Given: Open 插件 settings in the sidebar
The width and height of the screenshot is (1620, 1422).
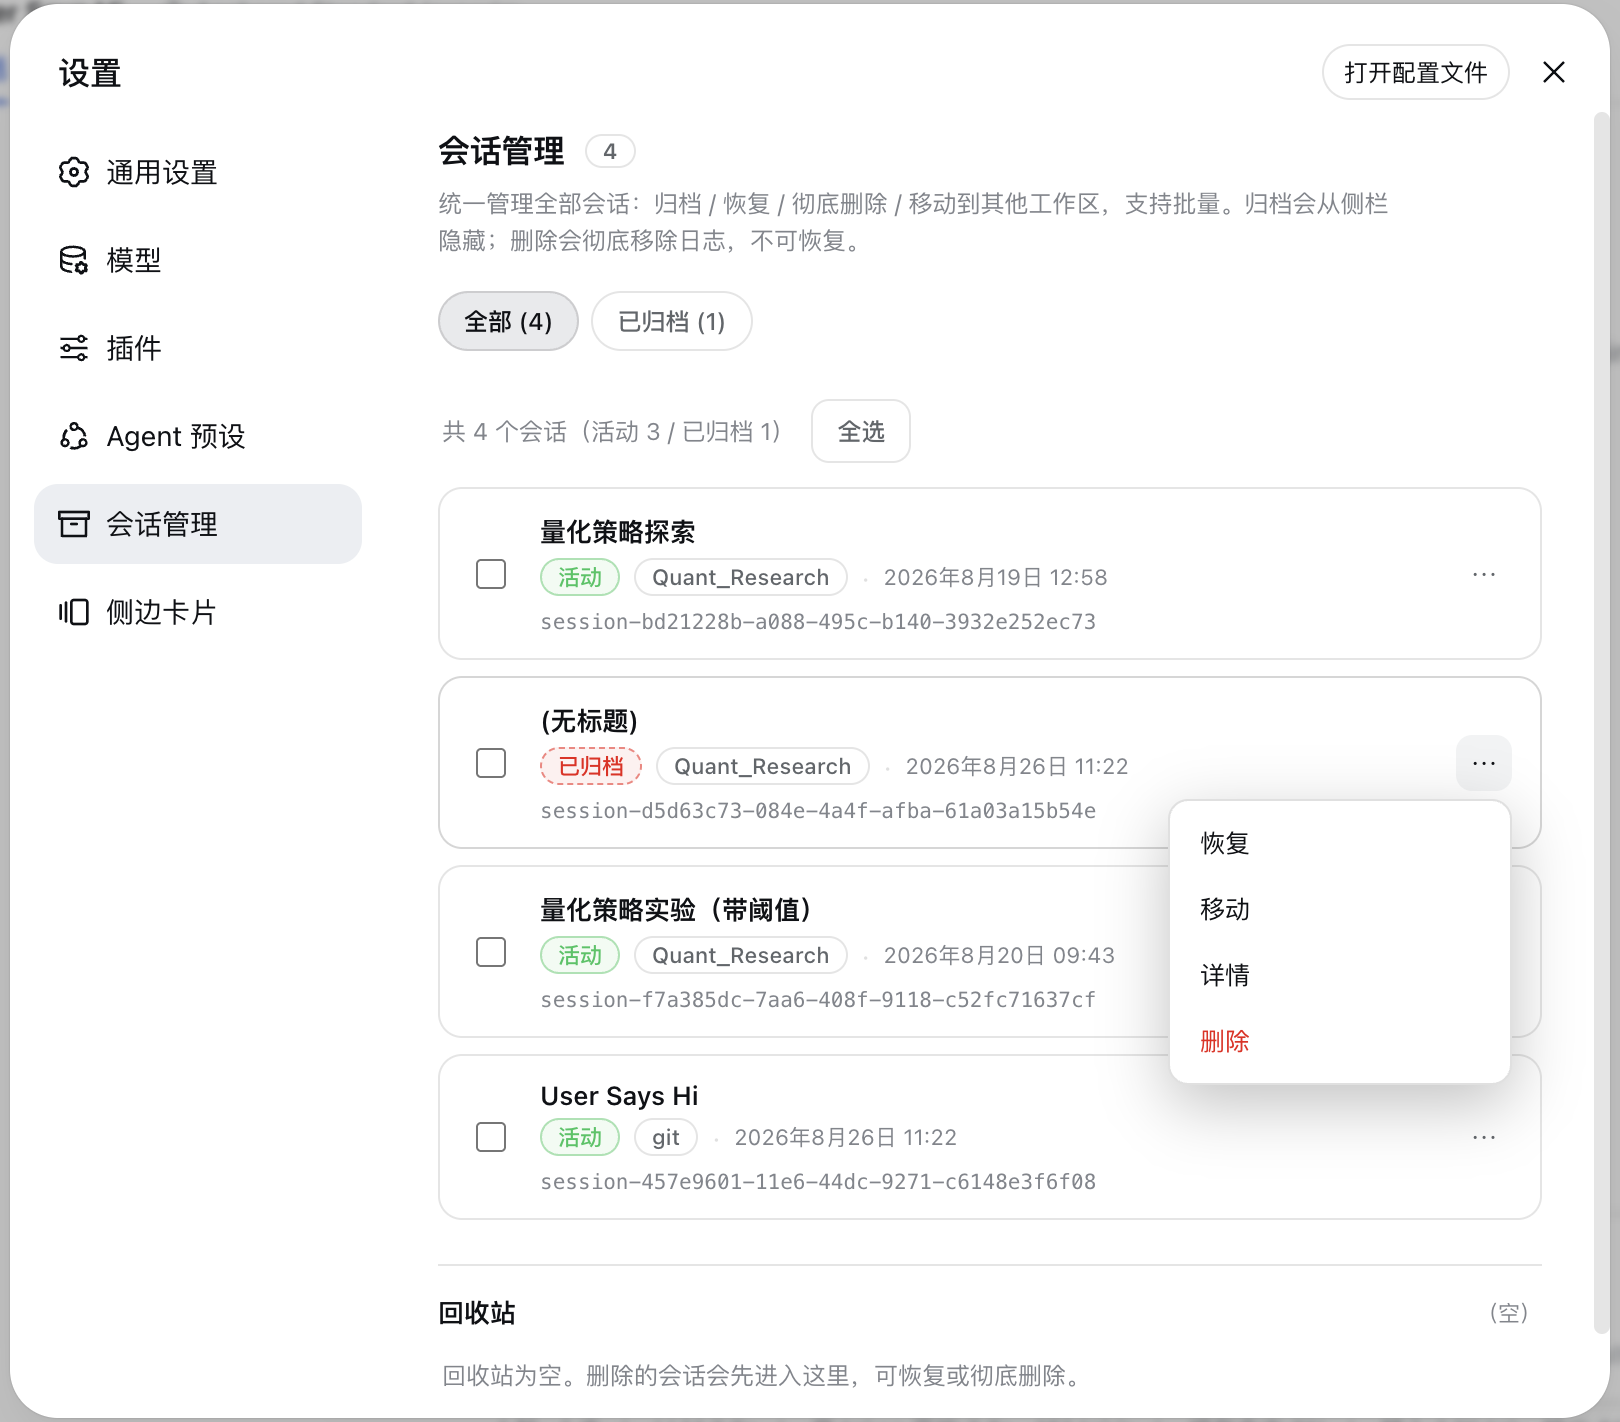Looking at the screenshot, I should tap(198, 348).
